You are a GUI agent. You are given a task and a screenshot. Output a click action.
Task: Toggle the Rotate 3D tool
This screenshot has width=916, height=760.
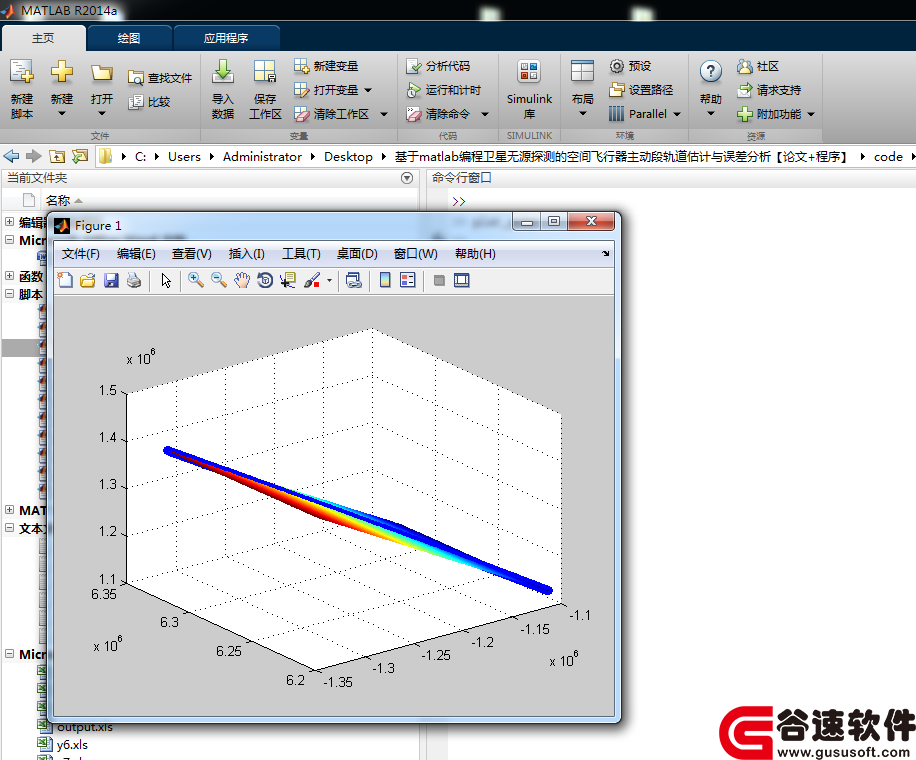click(265, 280)
